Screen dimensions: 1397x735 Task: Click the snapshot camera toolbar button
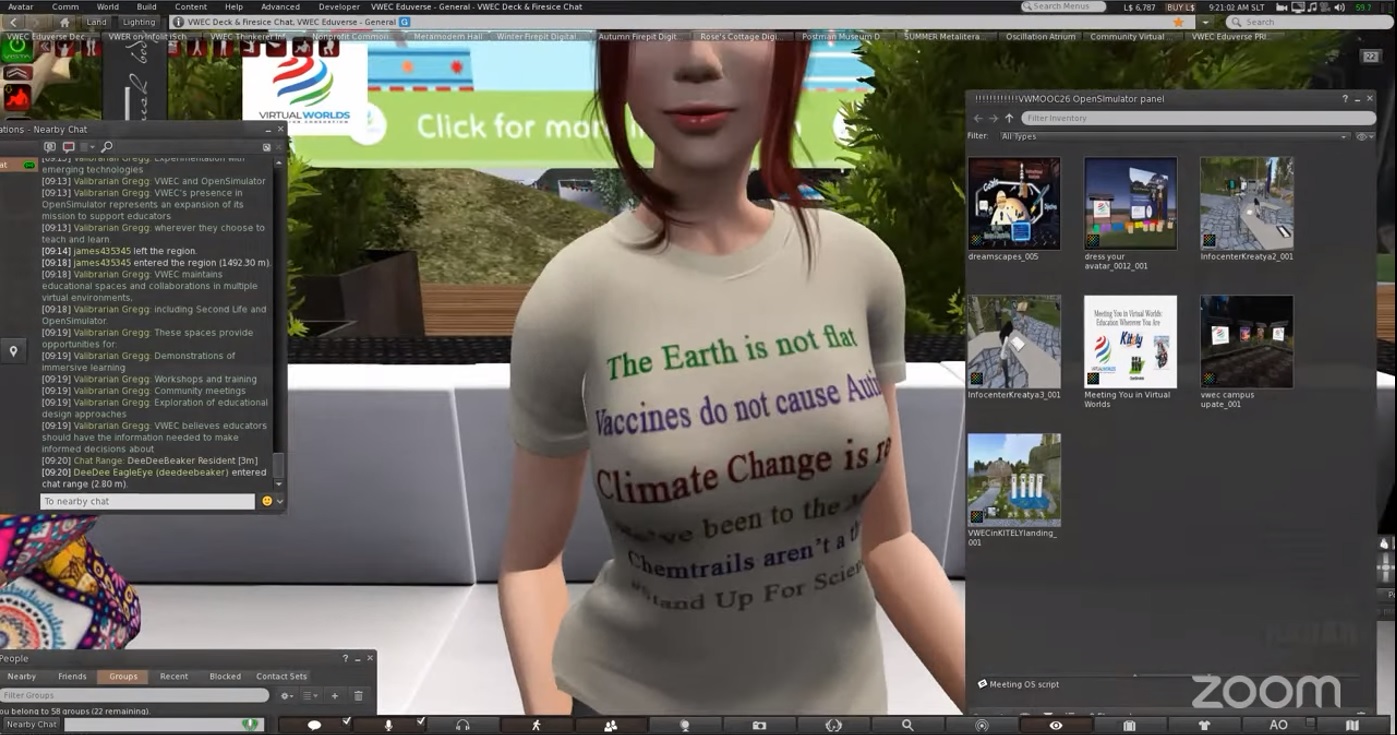(759, 725)
